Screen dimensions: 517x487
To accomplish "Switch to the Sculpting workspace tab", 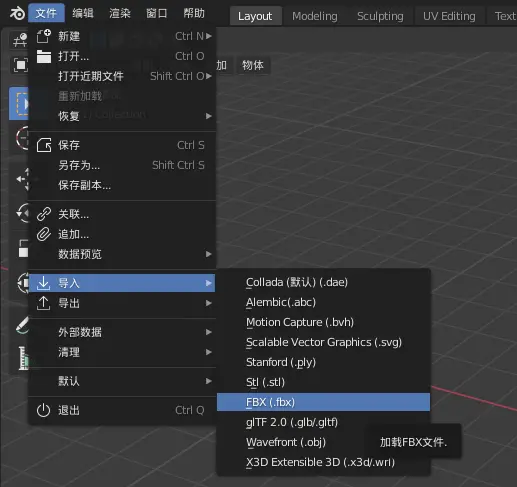I will pyautogui.click(x=380, y=16).
